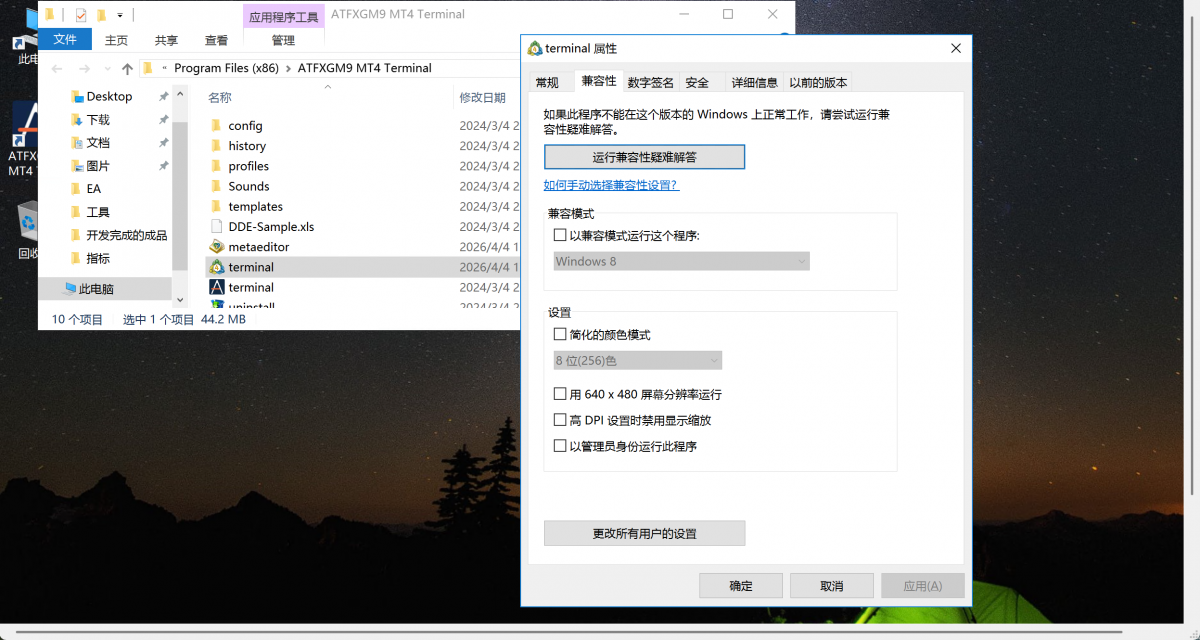Click the 确定 button
Image resolution: width=1200 pixels, height=640 pixels.
pyautogui.click(x=741, y=586)
